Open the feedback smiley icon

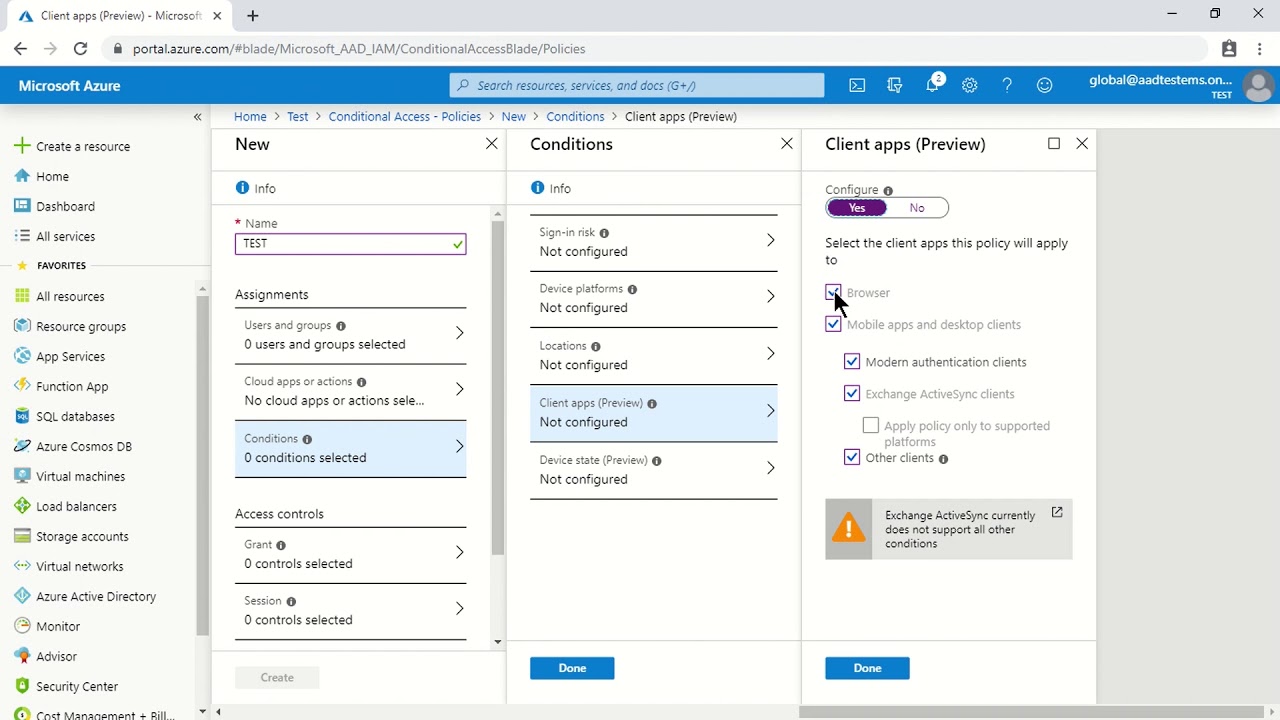tap(1045, 86)
